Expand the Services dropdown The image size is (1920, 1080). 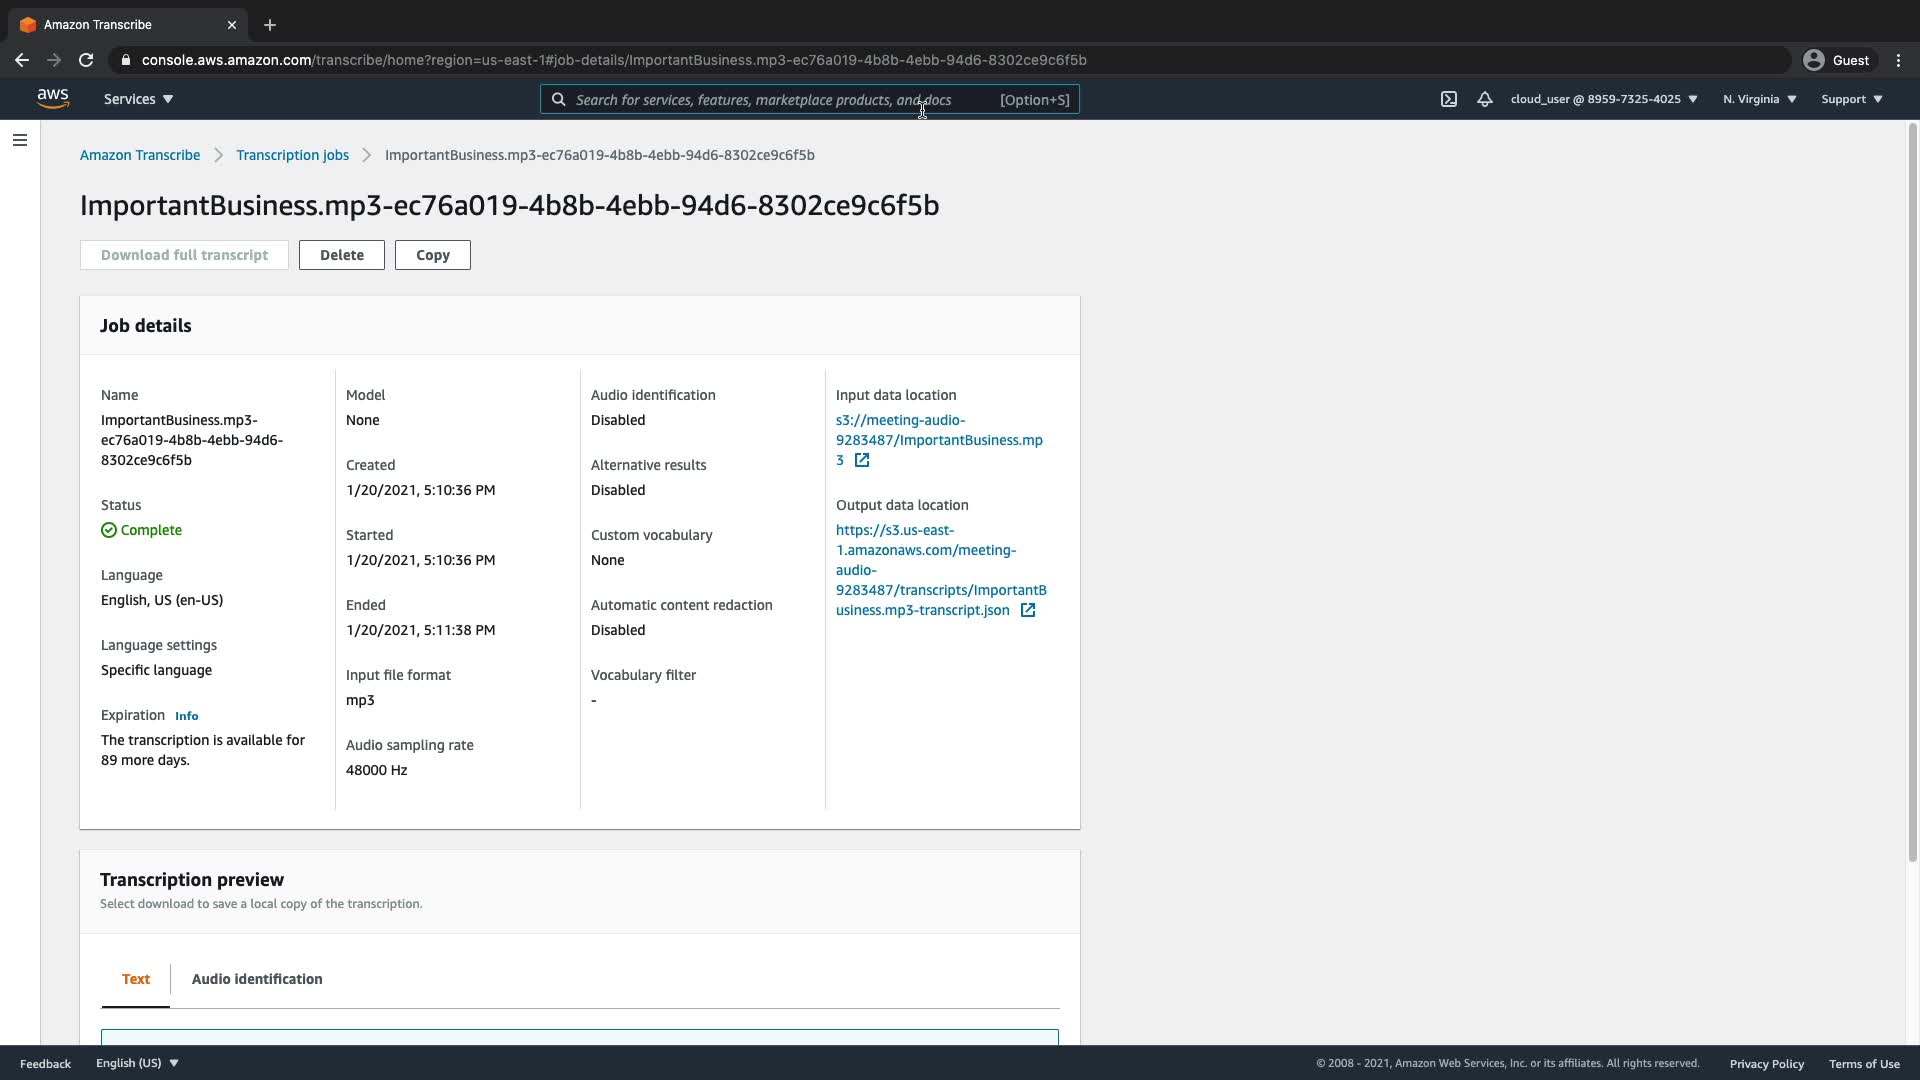click(138, 99)
